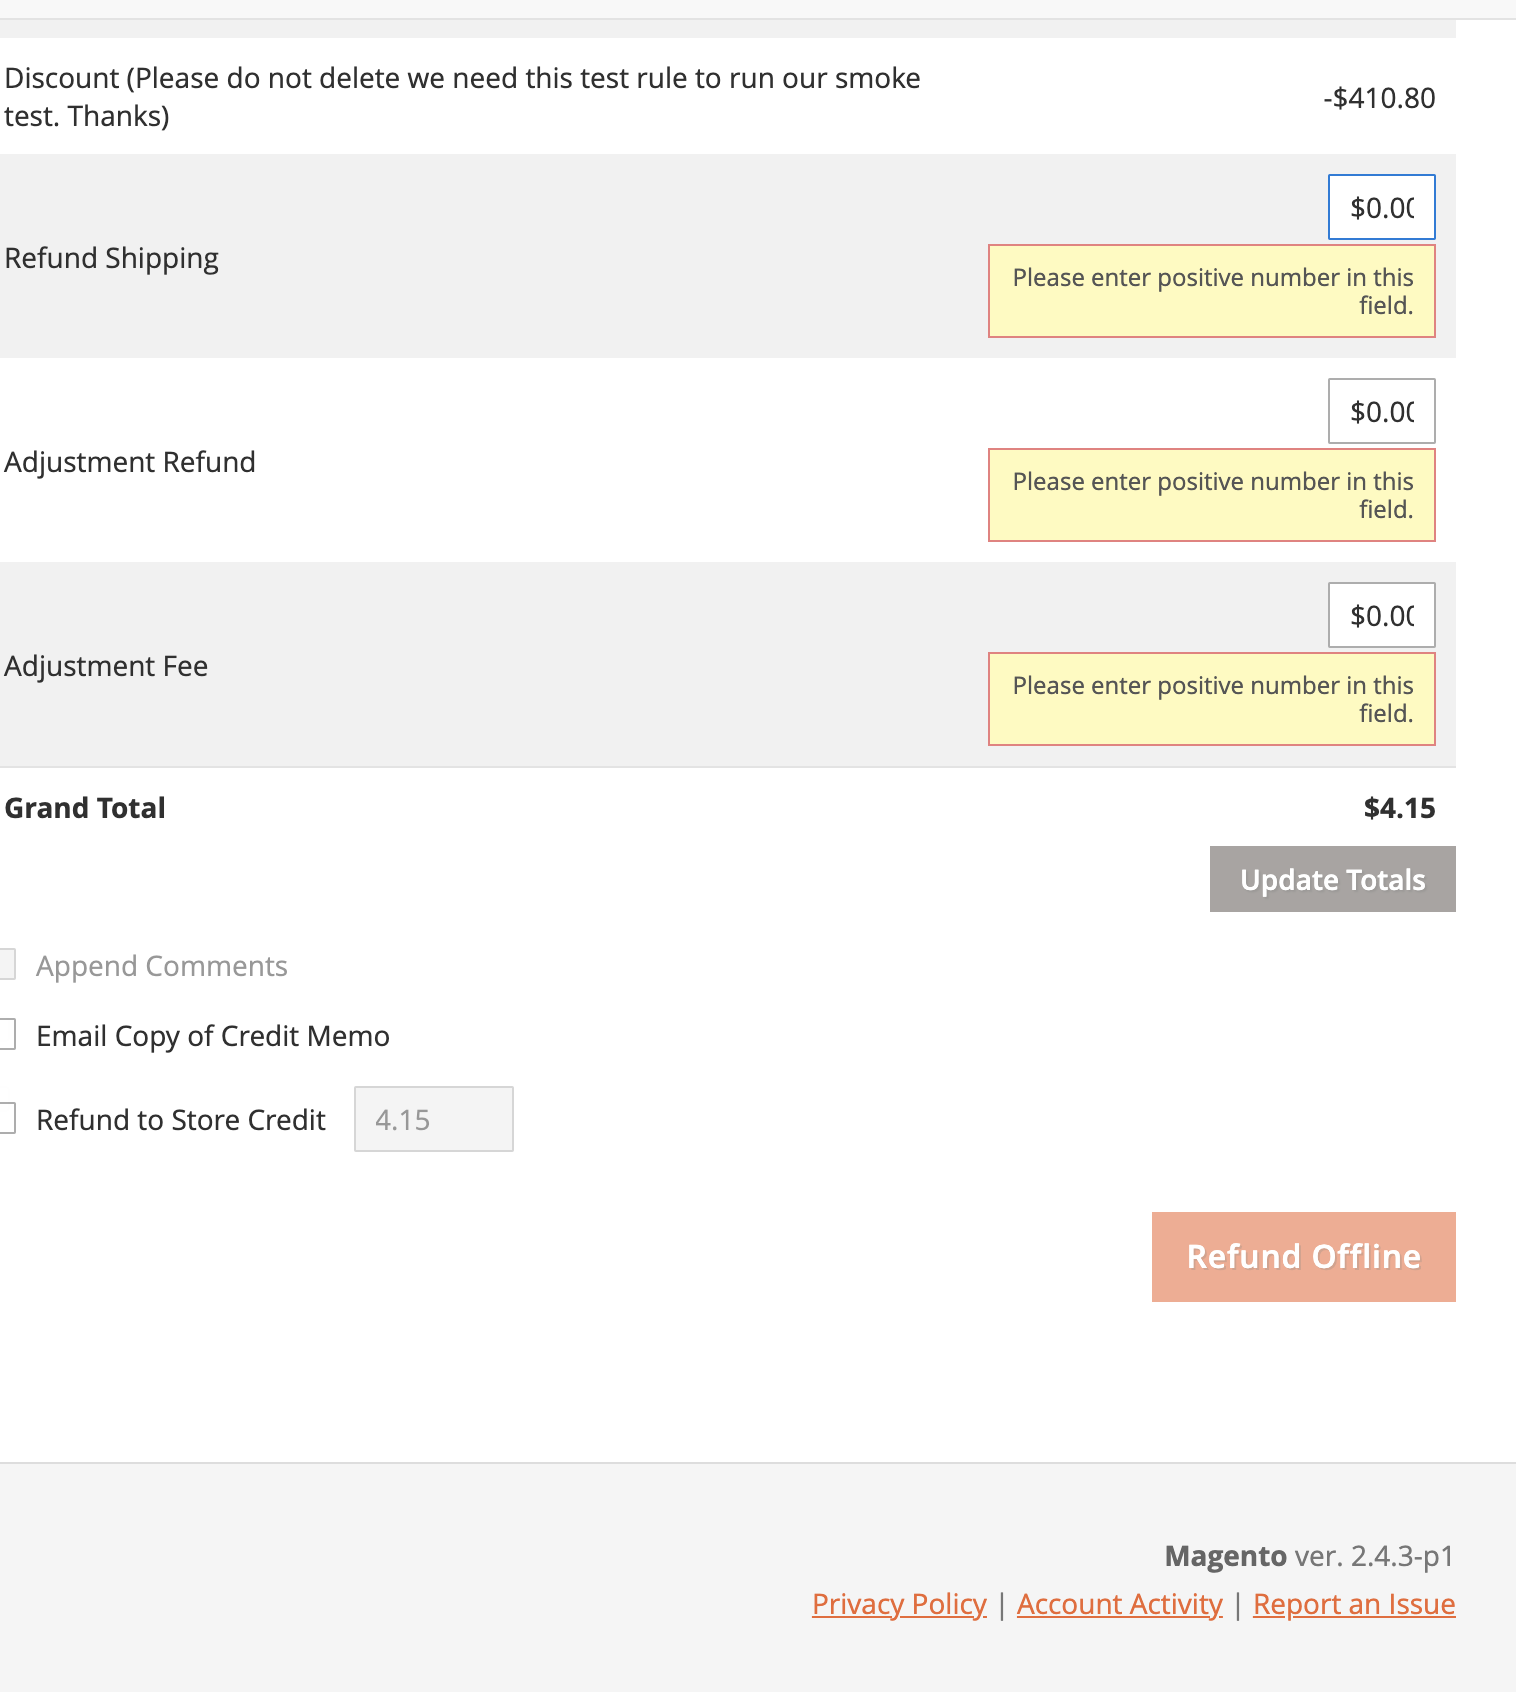Click the Grand Total value $4.15
This screenshot has width=1516, height=1692.
(1400, 807)
